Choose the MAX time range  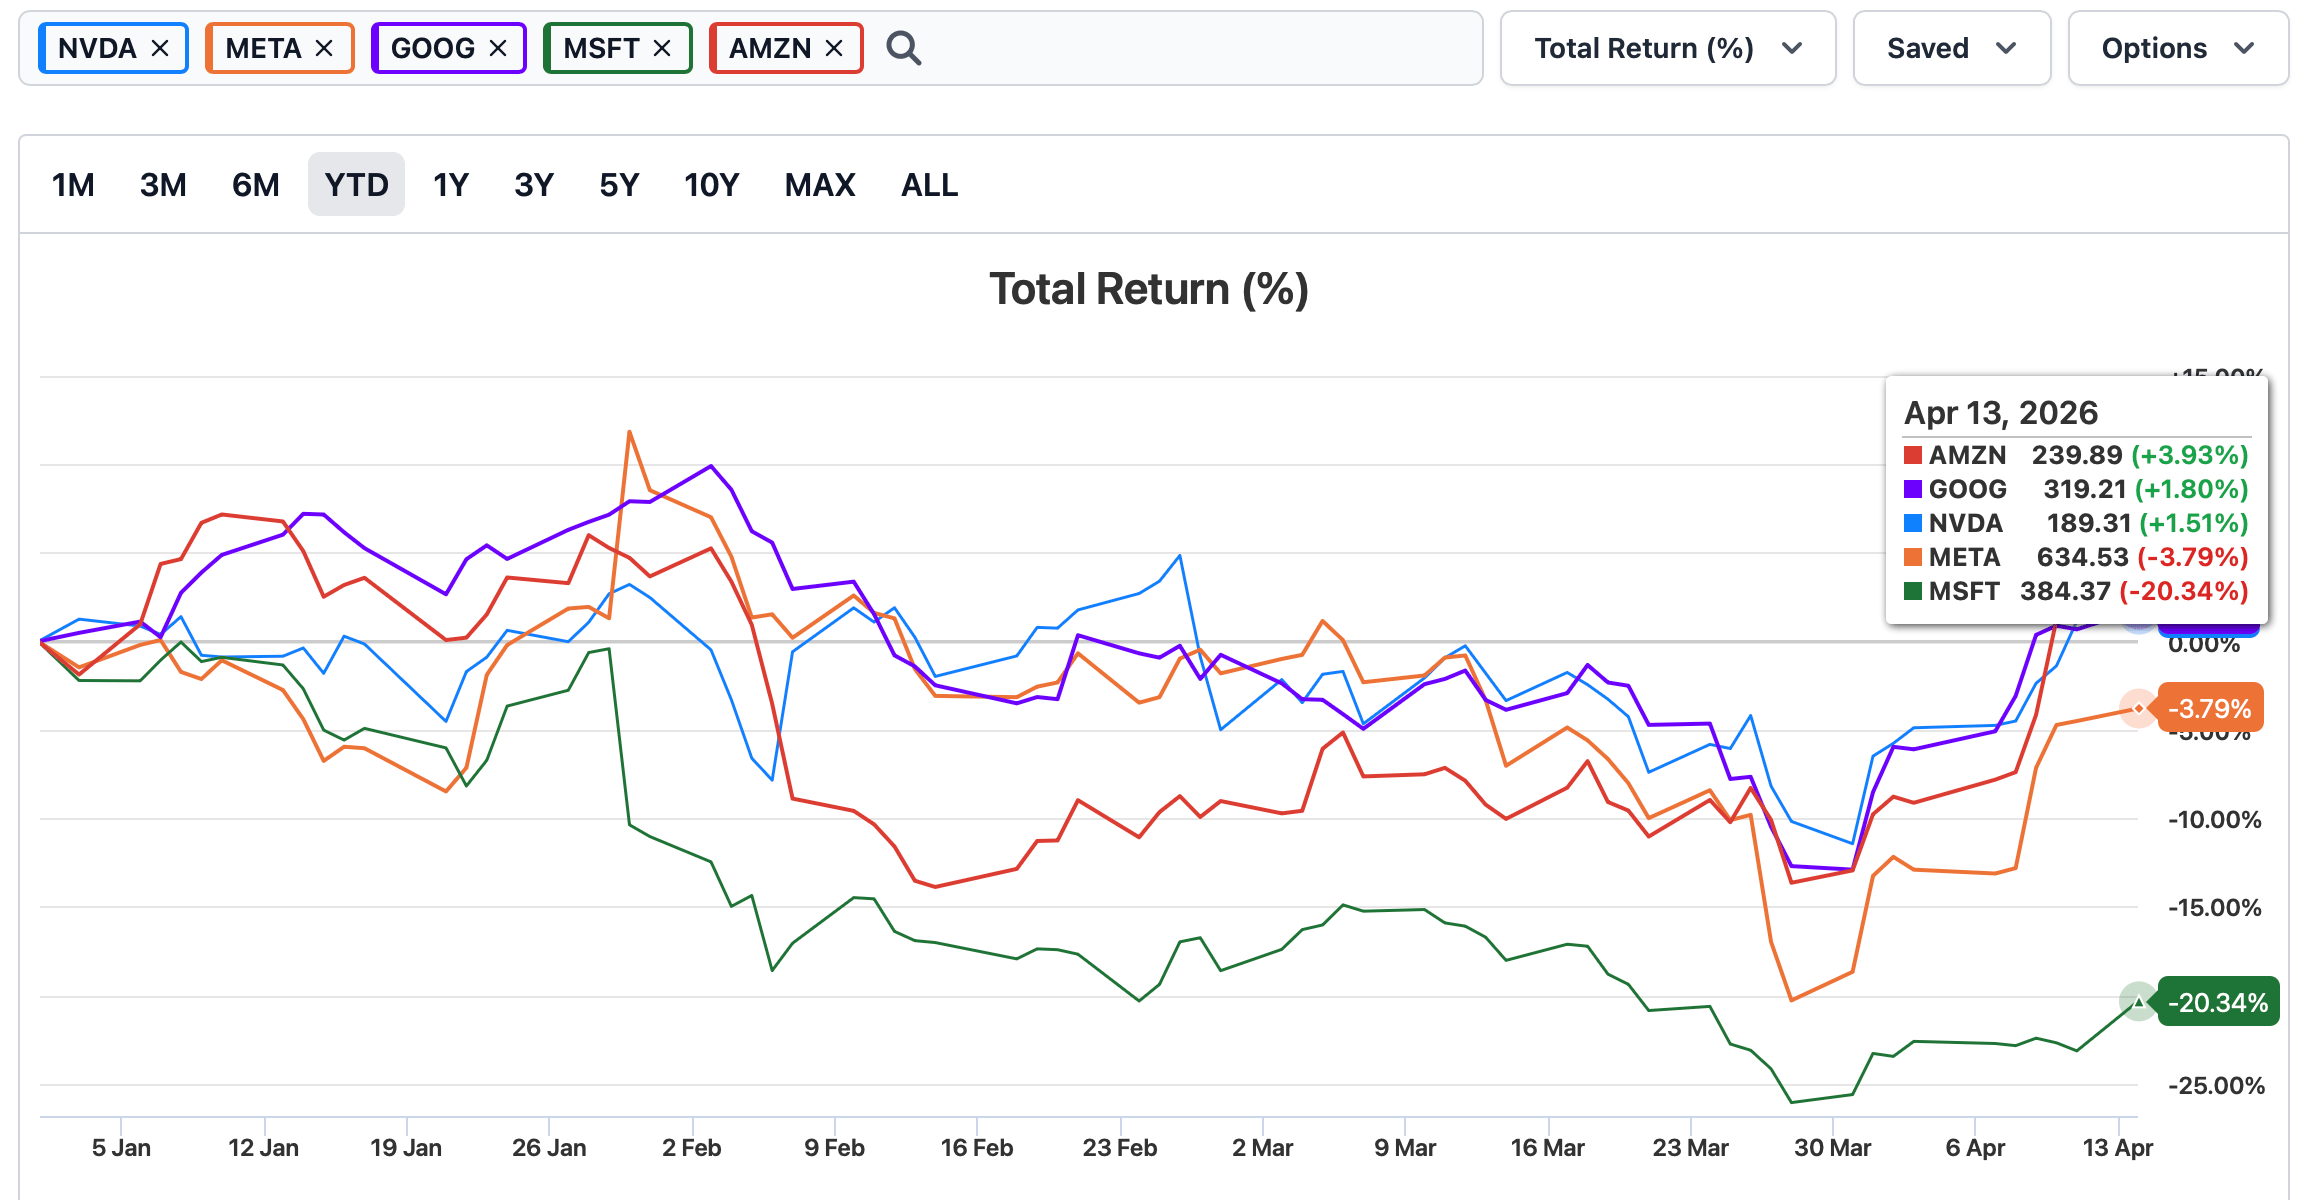(819, 185)
